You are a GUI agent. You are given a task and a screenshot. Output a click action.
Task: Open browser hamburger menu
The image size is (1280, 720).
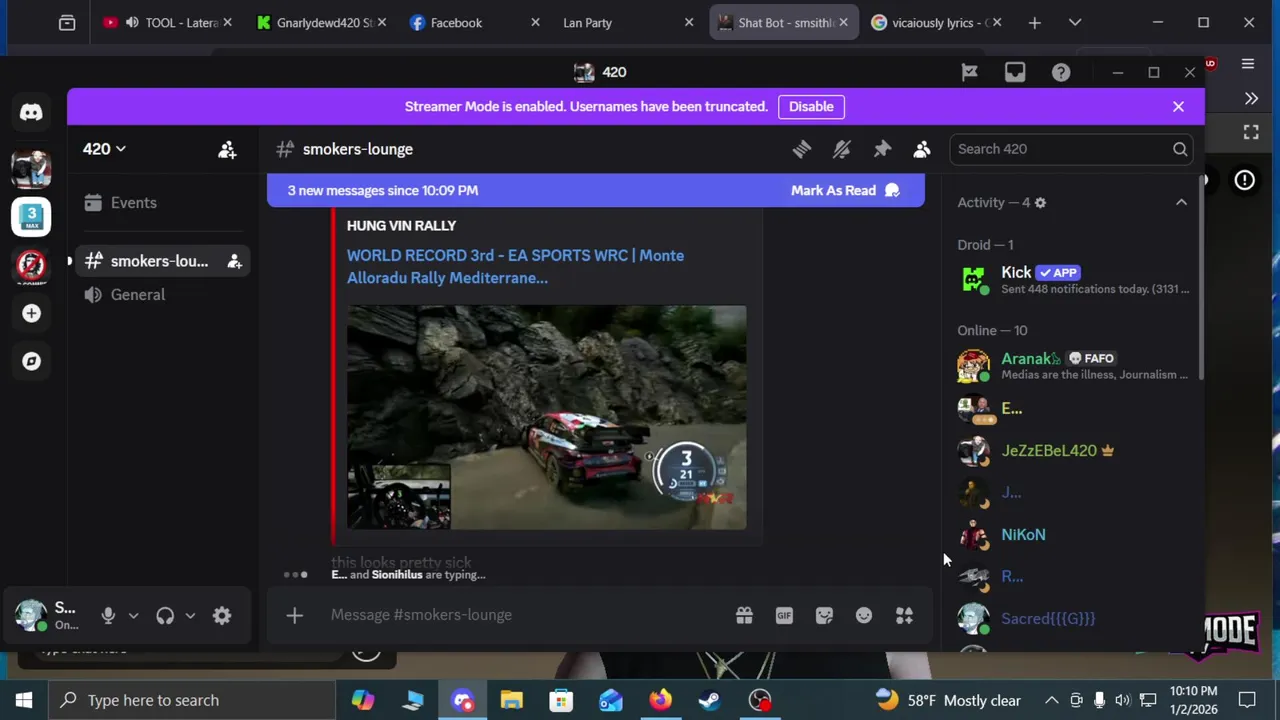coord(1248,64)
